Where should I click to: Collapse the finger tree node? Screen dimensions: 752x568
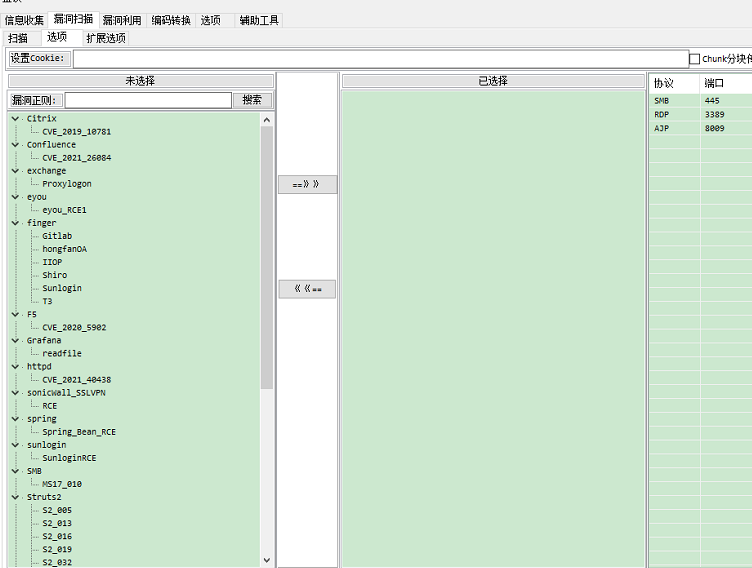(15, 223)
